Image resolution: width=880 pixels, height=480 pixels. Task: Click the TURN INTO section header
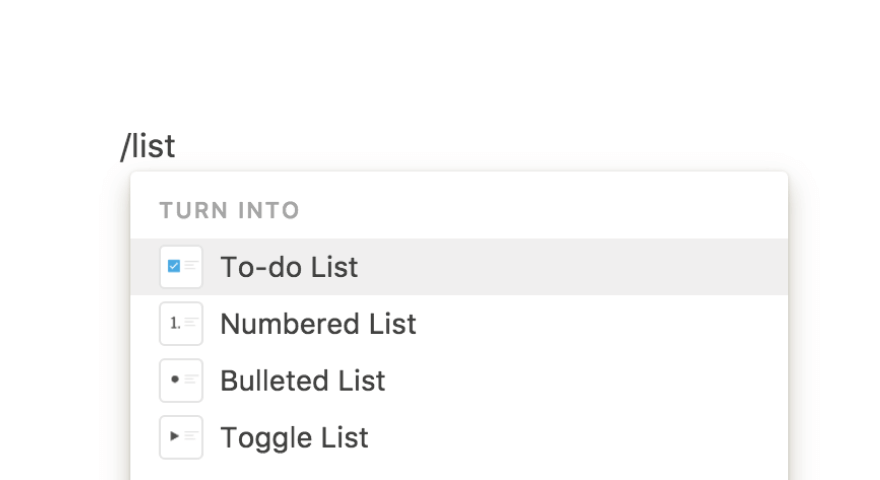click(x=229, y=211)
